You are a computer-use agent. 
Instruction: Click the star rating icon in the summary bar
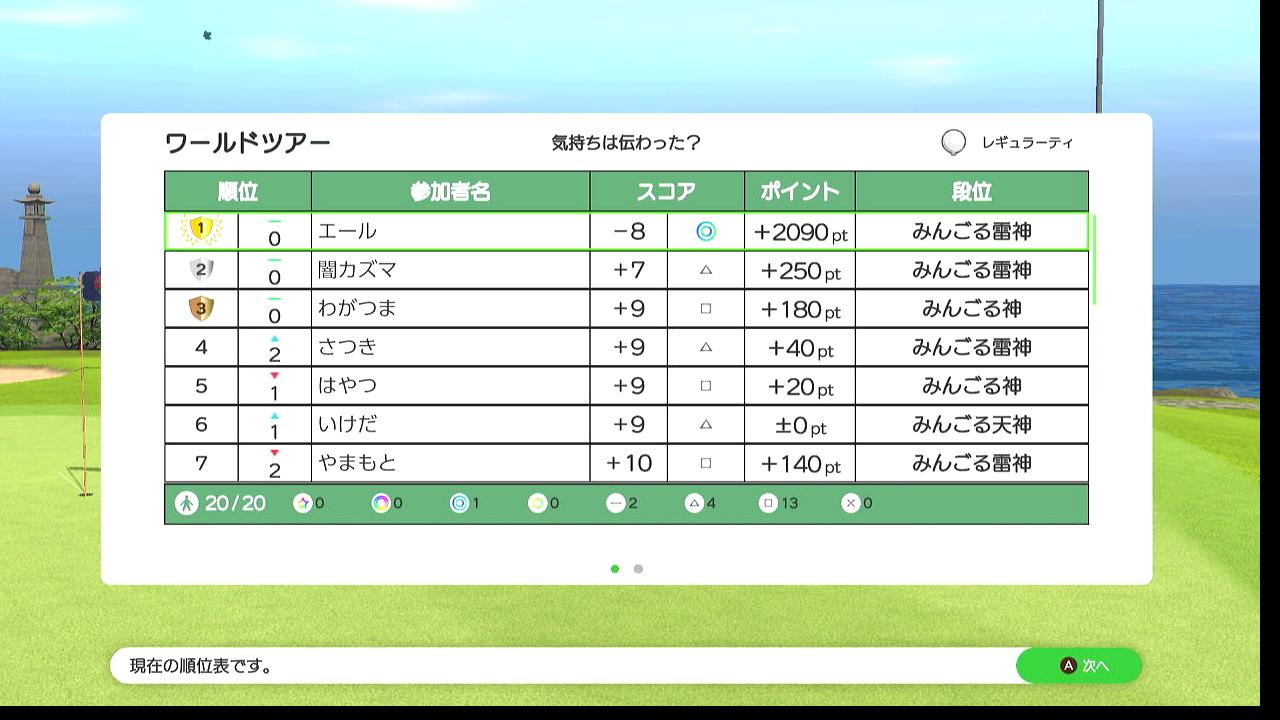coord(302,504)
